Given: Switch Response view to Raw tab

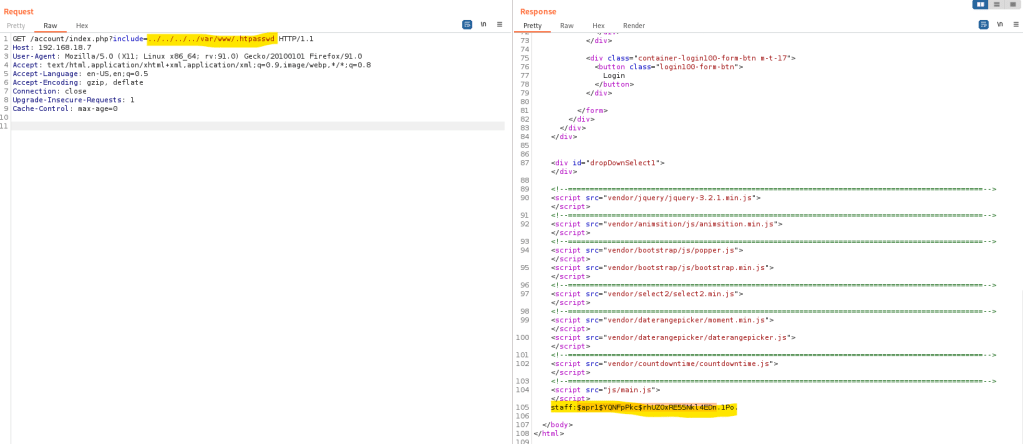Looking at the screenshot, I should pyautogui.click(x=566, y=25).
